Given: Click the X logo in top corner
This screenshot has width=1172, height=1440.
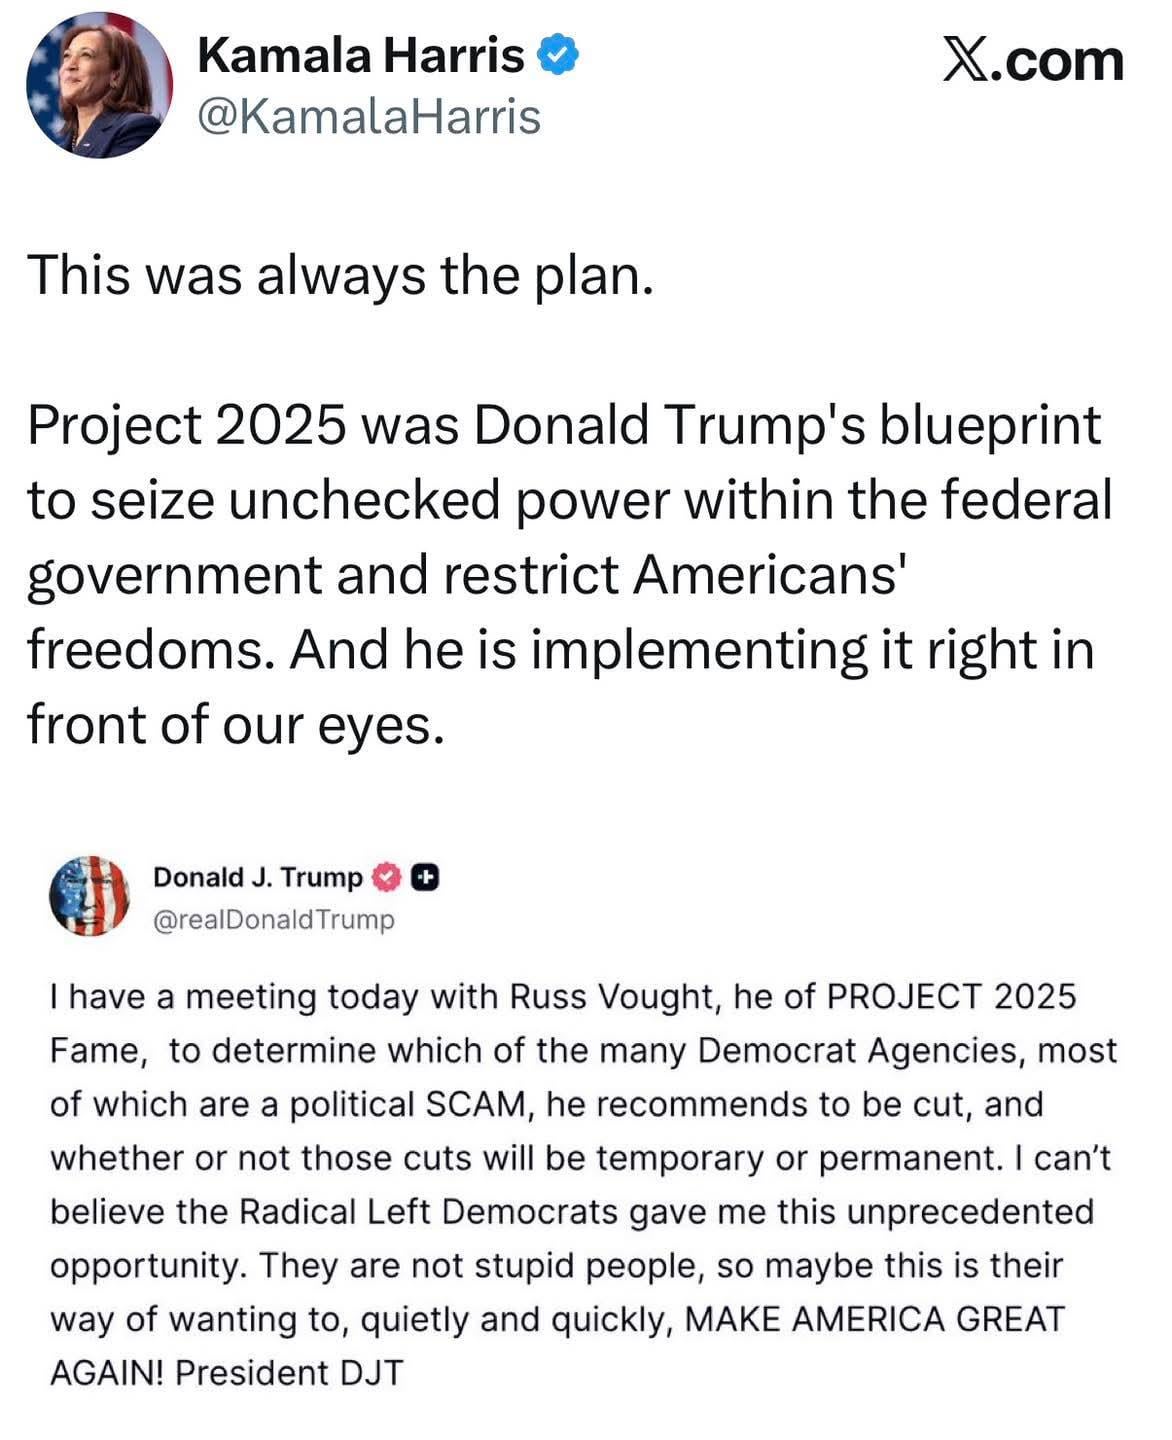Looking at the screenshot, I should point(964,61).
